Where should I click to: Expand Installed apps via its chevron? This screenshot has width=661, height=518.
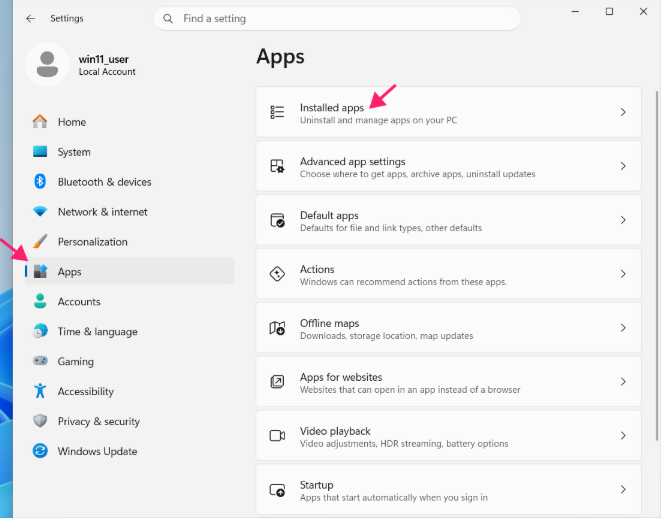pos(623,112)
